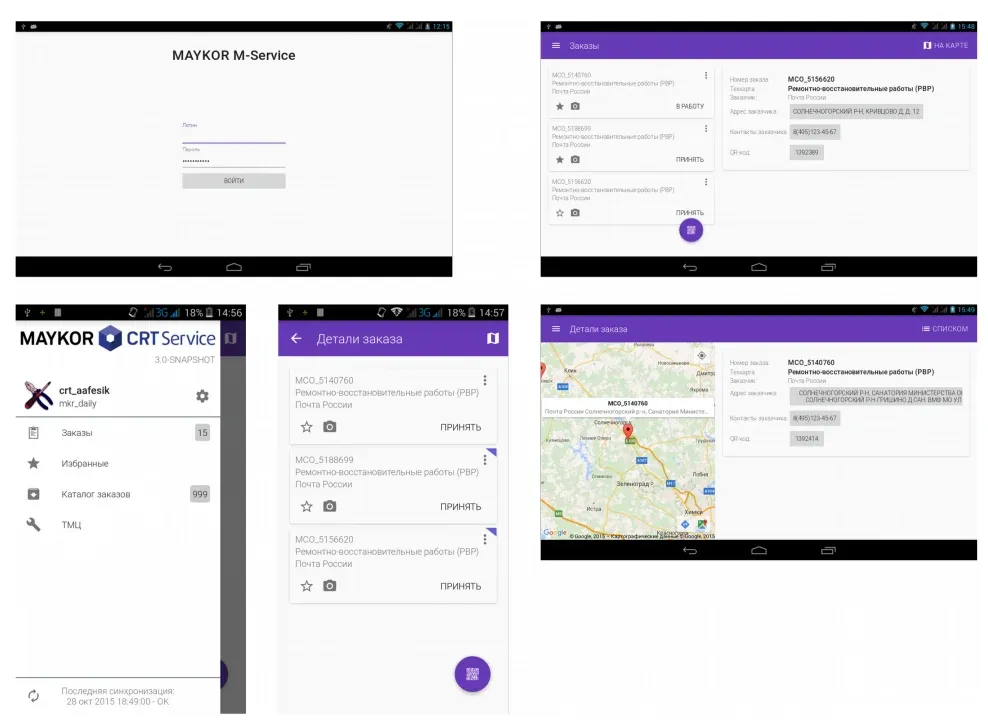
Task: Tap Android recents button under tablet Заказы screen
Action: pos(828,267)
